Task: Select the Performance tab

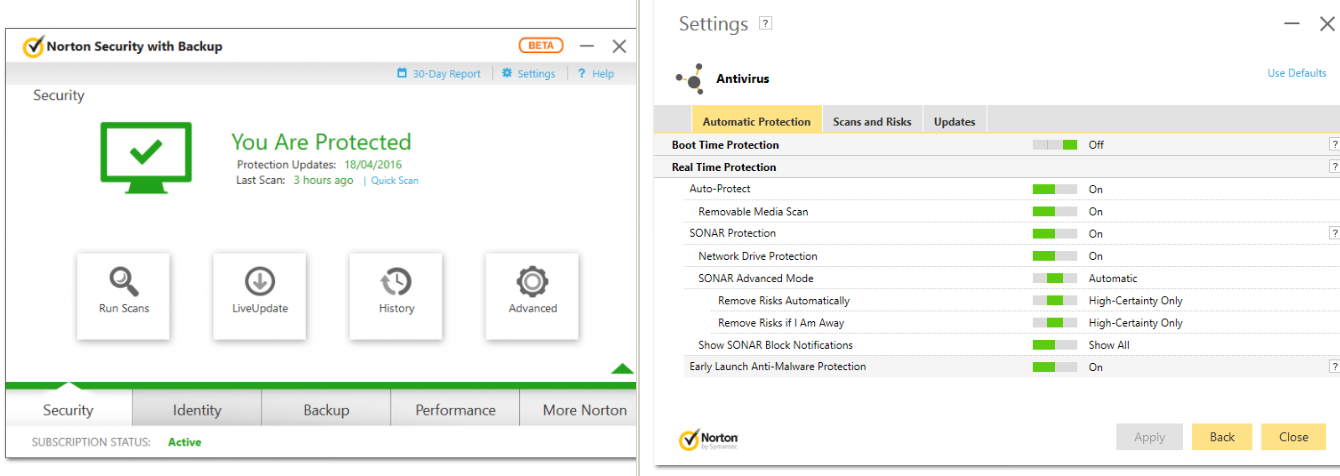Action: [x=455, y=409]
